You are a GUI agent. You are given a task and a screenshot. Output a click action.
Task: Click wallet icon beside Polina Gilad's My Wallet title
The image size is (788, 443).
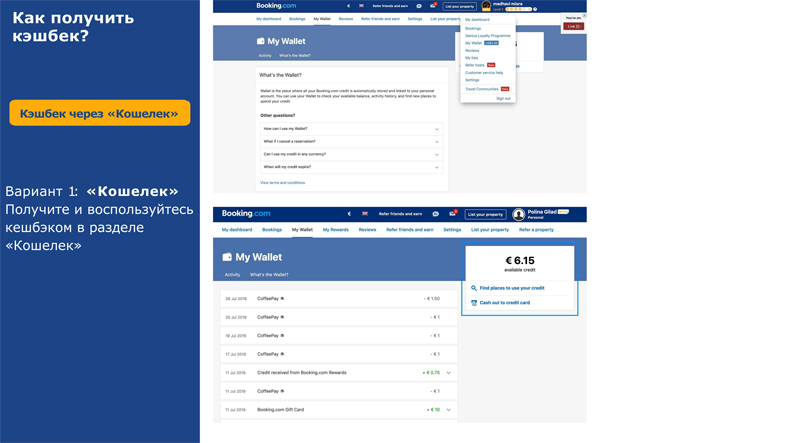point(227,257)
